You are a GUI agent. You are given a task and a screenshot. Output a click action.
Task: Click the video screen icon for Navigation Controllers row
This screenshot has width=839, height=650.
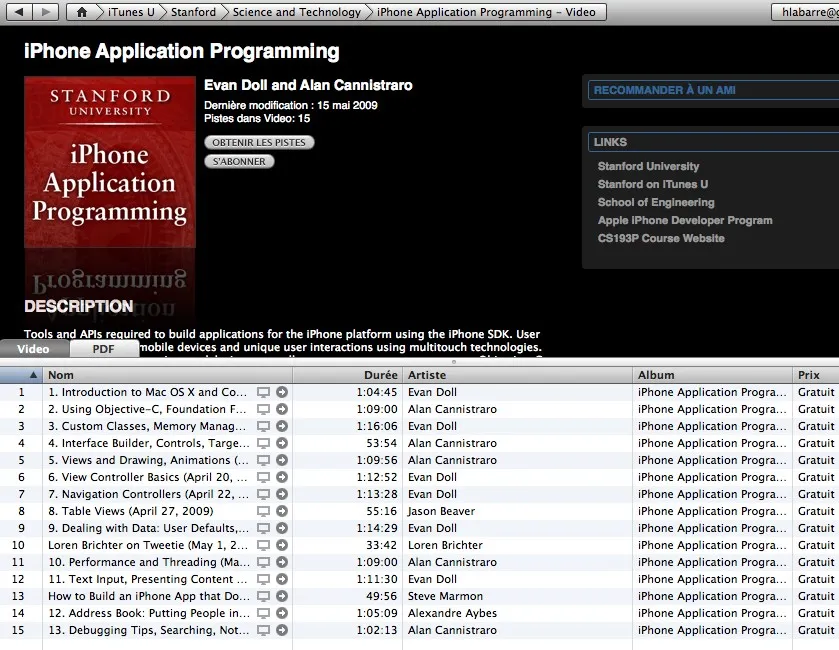click(x=263, y=494)
